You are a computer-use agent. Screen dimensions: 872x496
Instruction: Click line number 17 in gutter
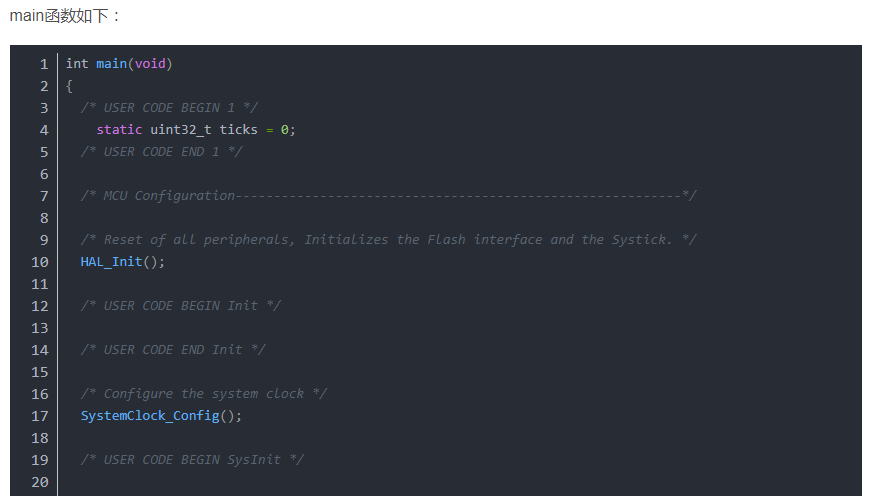click(39, 416)
